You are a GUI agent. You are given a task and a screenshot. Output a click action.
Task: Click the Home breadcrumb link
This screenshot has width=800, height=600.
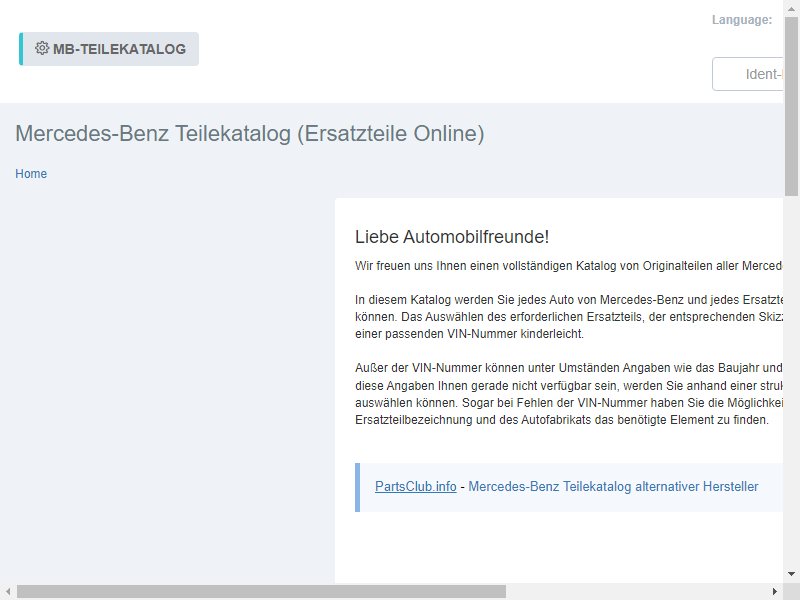coord(31,173)
